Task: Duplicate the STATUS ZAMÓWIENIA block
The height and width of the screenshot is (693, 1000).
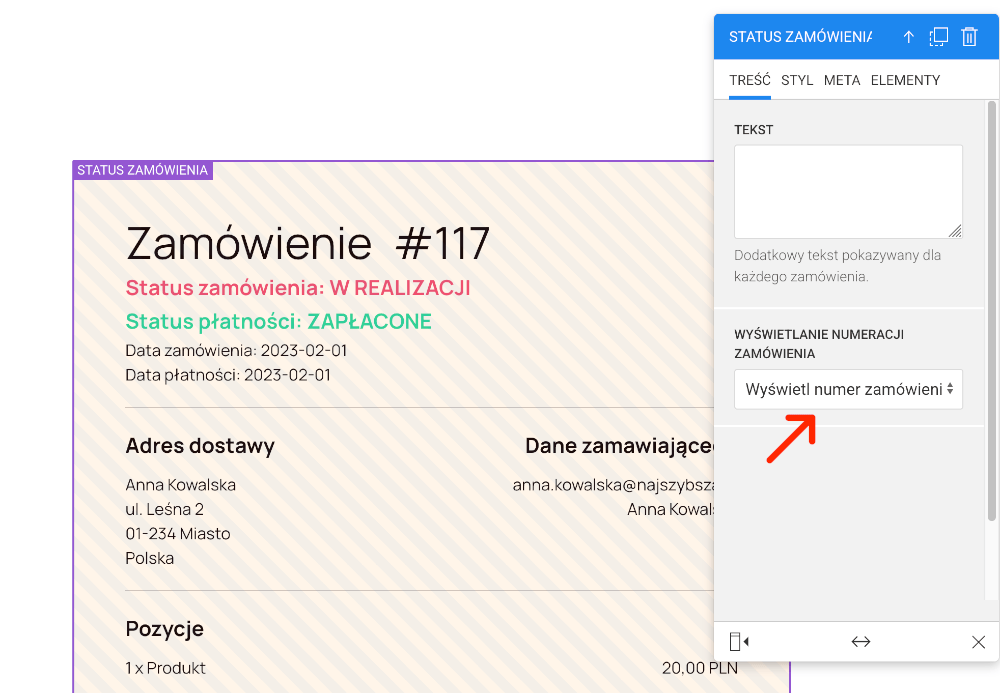Action: [x=938, y=36]
